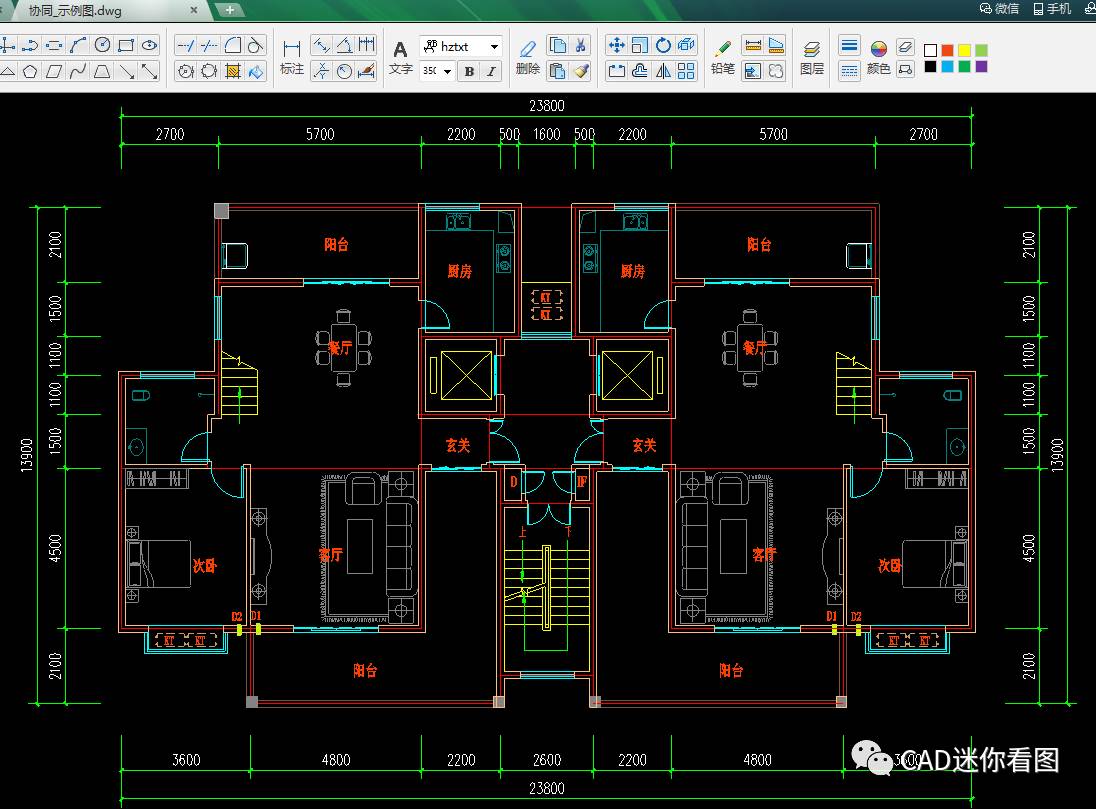Pick the purple color swatch
1096x809 pixels.
coord(981,66)
